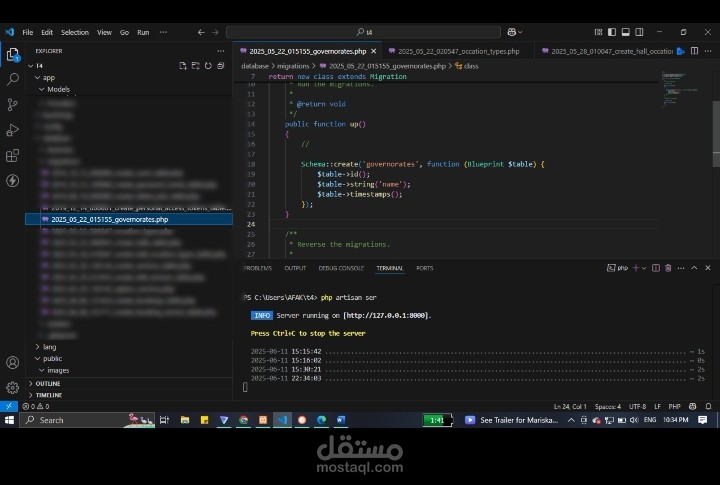Switch to the PROBLEMS panel tab
The height and width of the screenshot is (485, 720).
click(x=258, y=268)
